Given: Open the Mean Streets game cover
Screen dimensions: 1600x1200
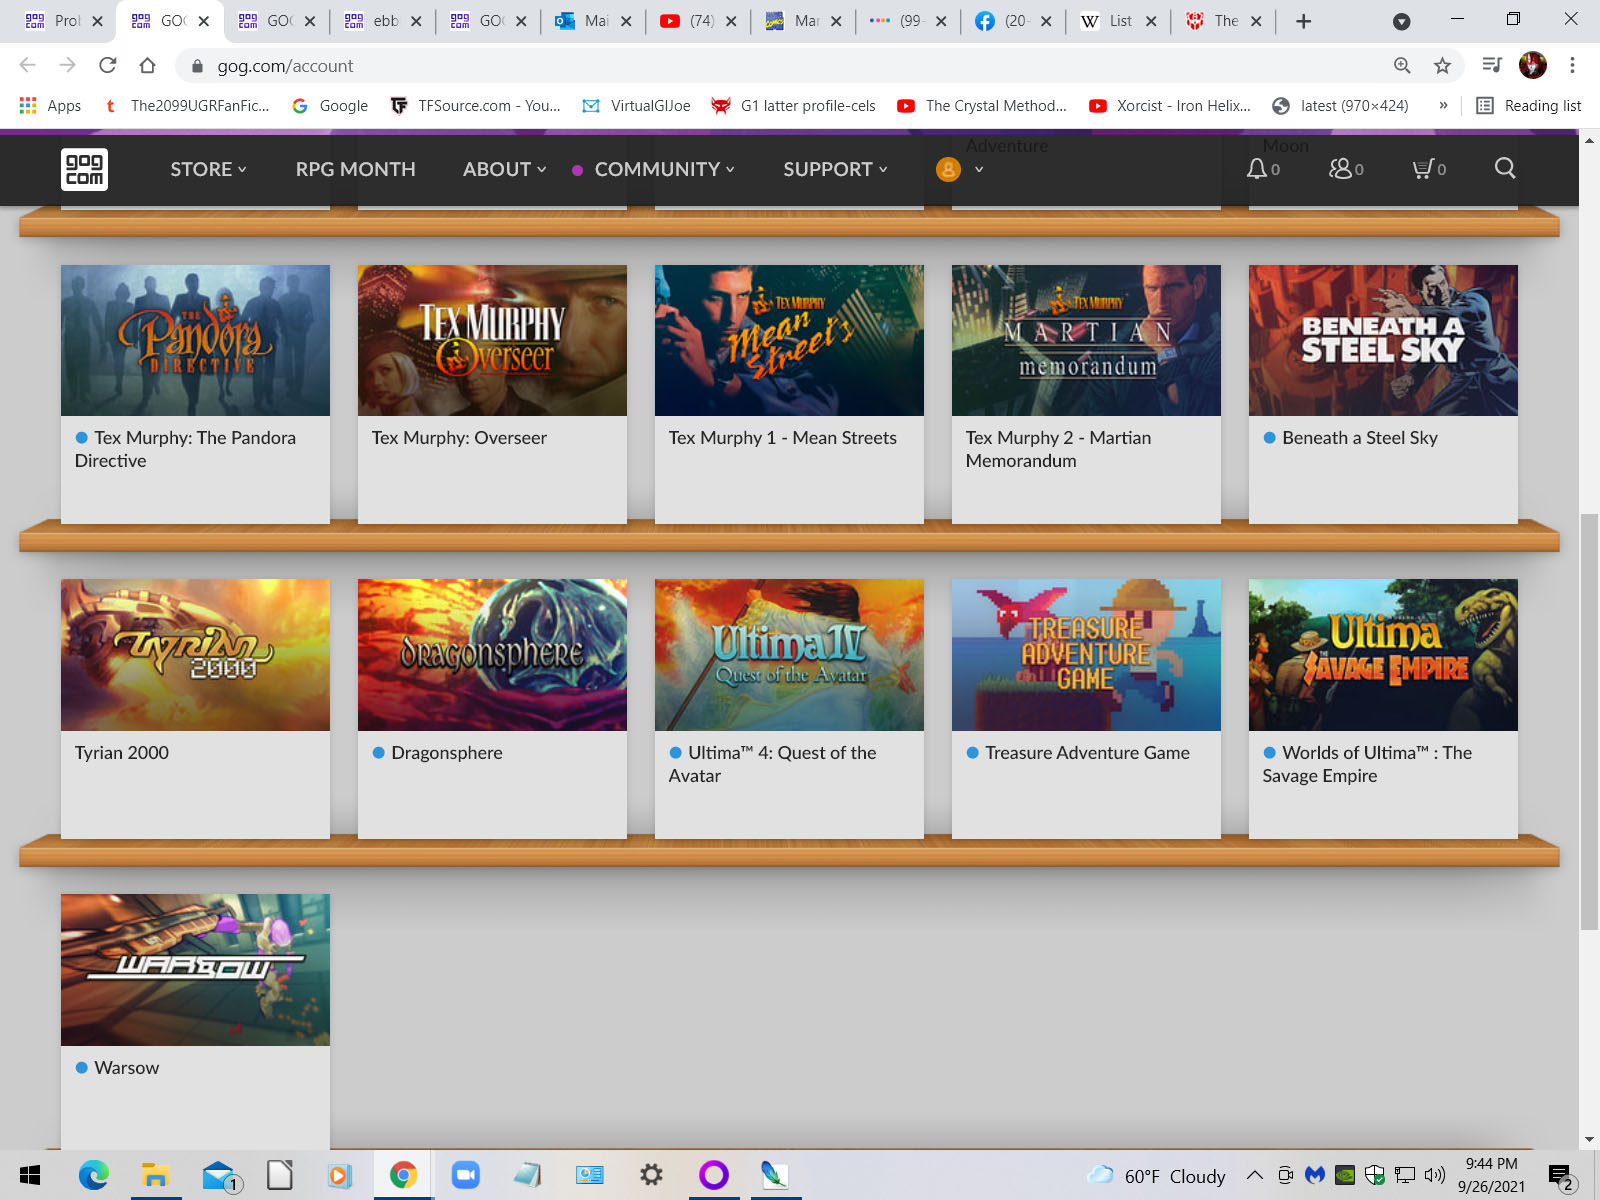Looking at the screenshot, I should [x=789, y=340].
